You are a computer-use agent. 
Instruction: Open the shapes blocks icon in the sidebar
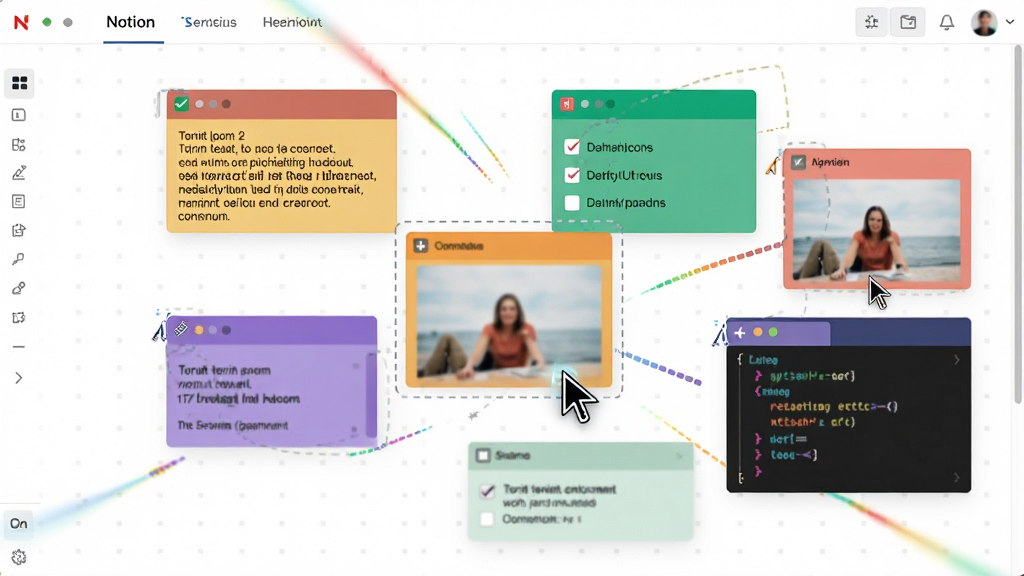click(x=18, y=144)
